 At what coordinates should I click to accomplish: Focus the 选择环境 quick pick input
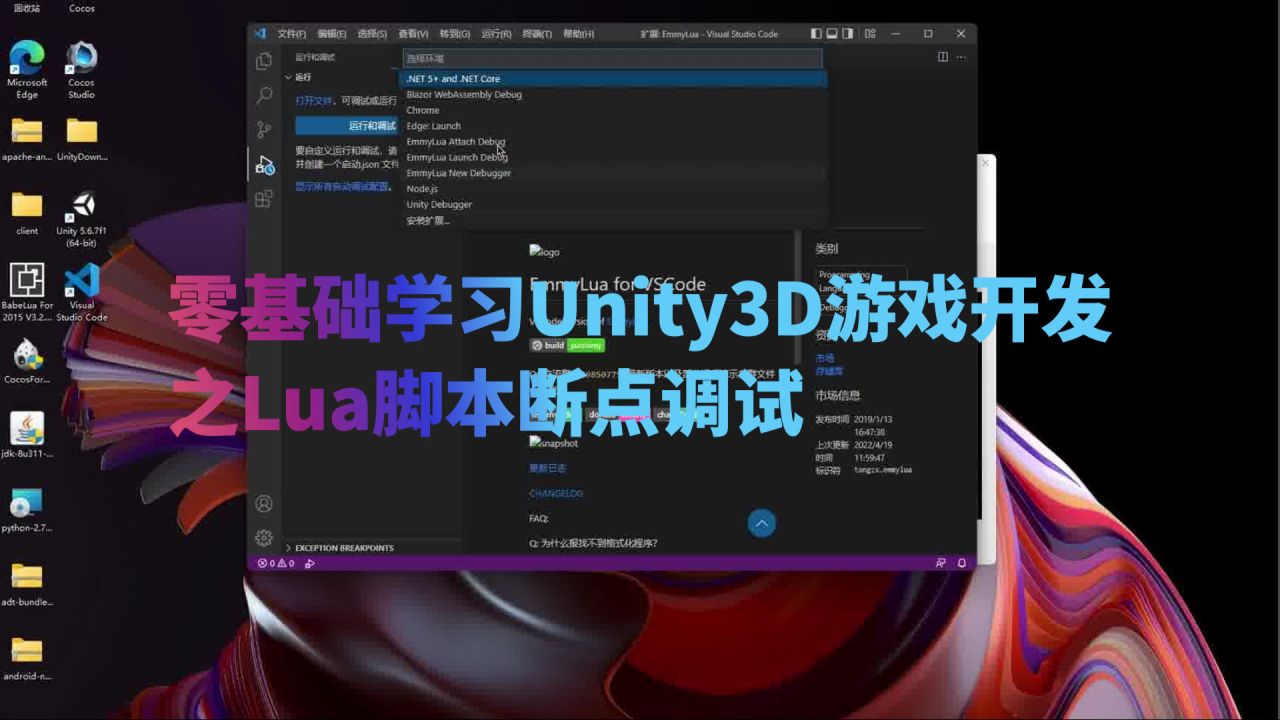(x=612, y=58)
